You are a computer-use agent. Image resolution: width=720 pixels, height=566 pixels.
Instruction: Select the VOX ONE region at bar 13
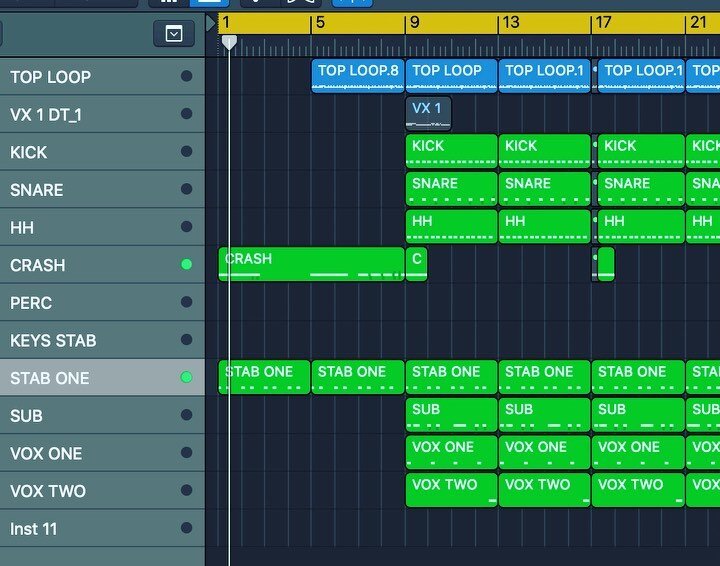(544, 452)
